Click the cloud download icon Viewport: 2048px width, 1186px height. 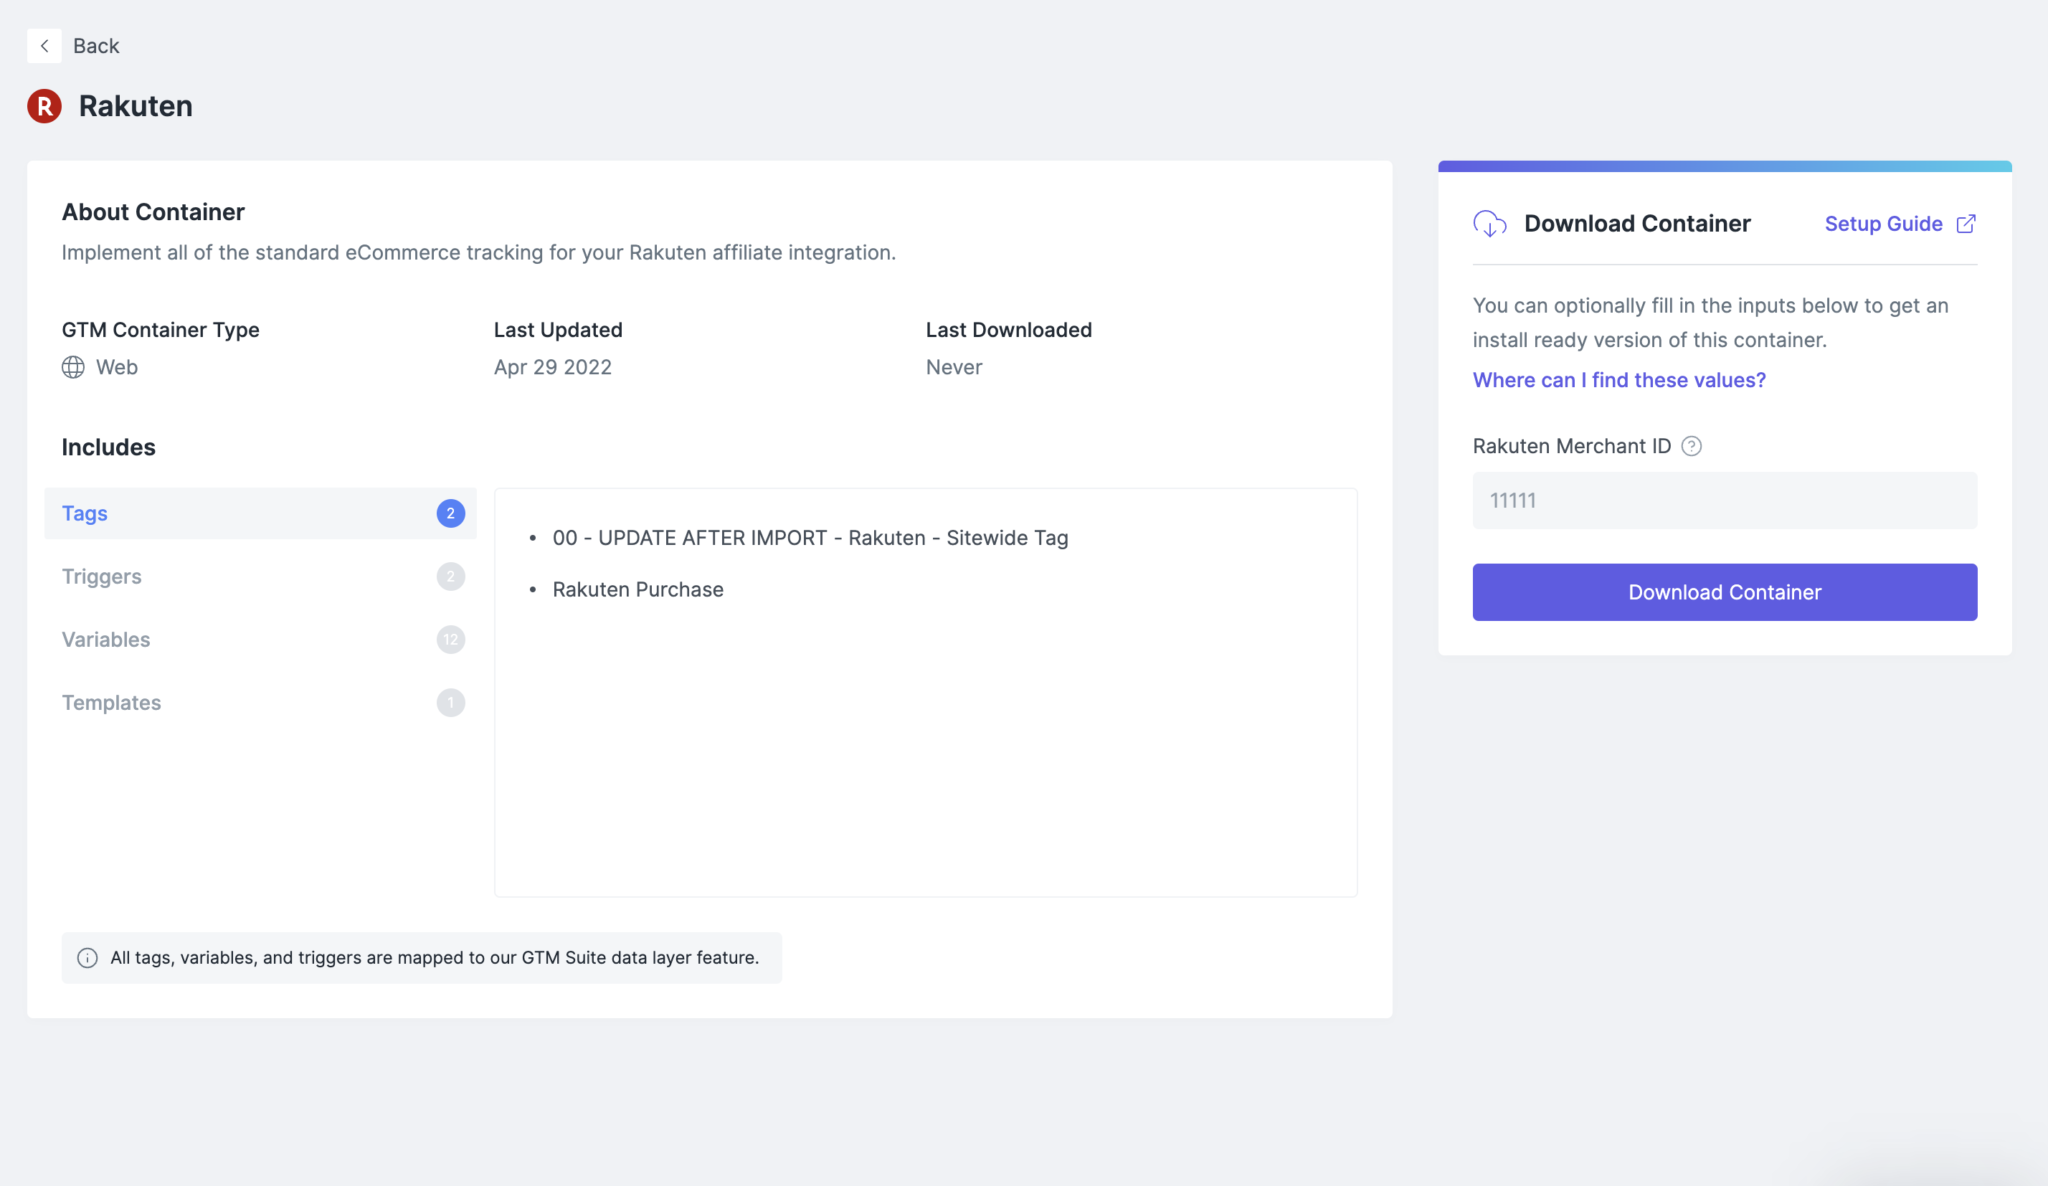coord(1490,224)
